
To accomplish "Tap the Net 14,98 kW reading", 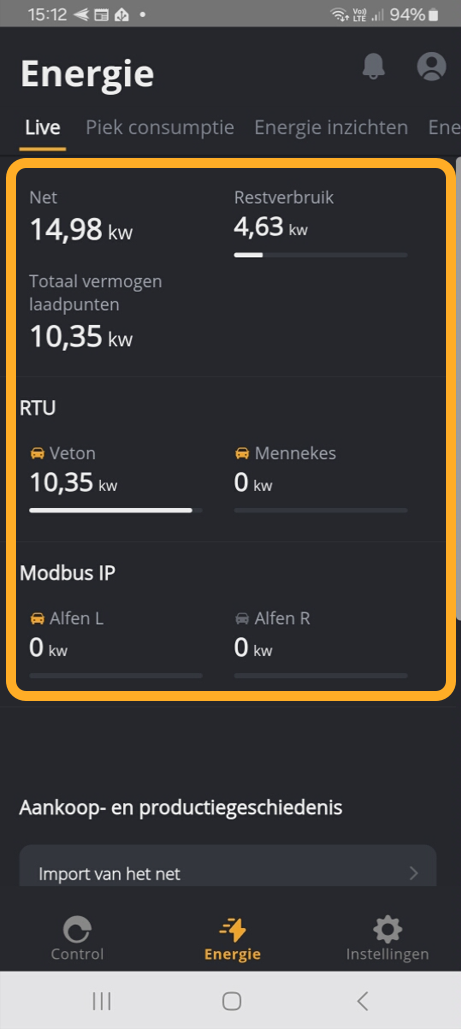I will tap(81, 230).
